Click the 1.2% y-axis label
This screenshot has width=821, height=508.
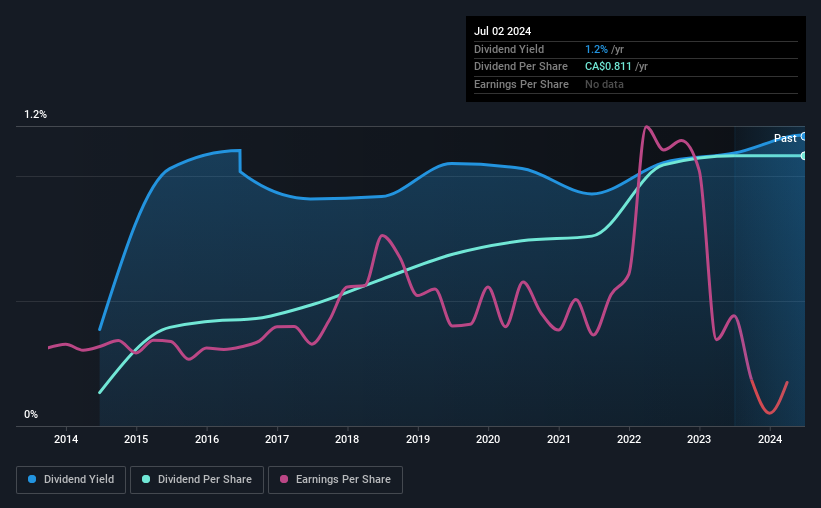click(x=36, y=115)
